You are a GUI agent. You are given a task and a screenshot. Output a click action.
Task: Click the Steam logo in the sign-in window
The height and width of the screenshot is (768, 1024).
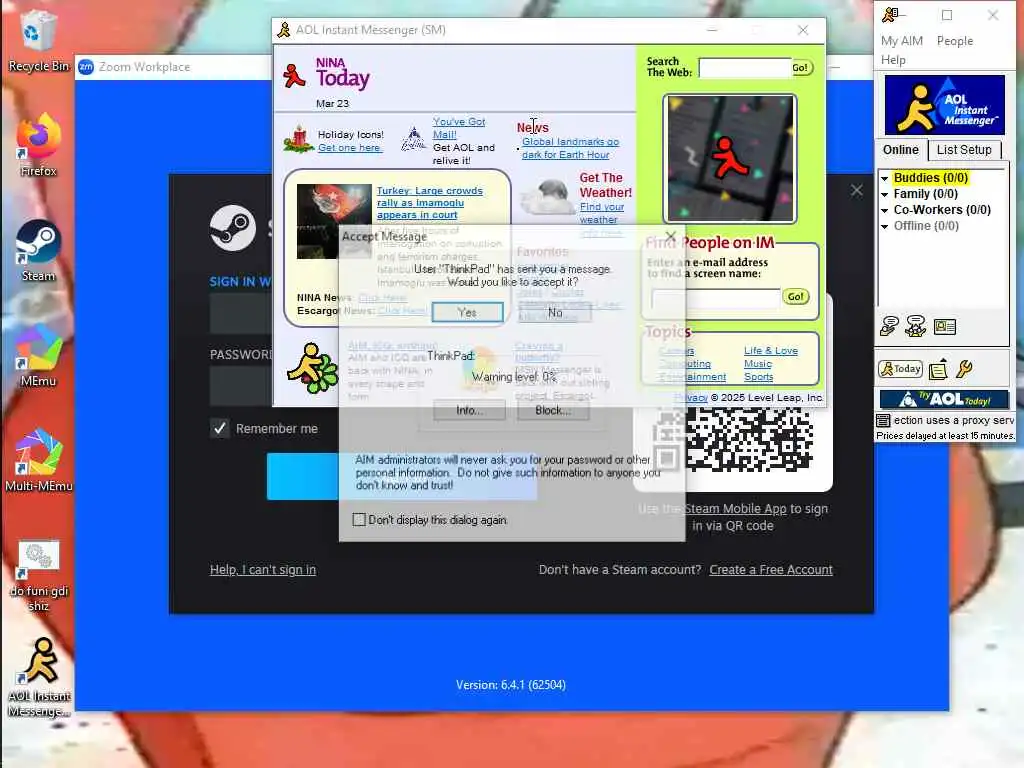coord(232,228)
